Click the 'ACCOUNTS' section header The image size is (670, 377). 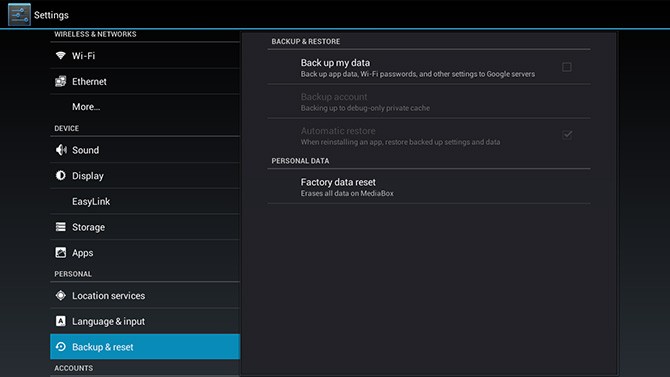(x=73, y=368)
